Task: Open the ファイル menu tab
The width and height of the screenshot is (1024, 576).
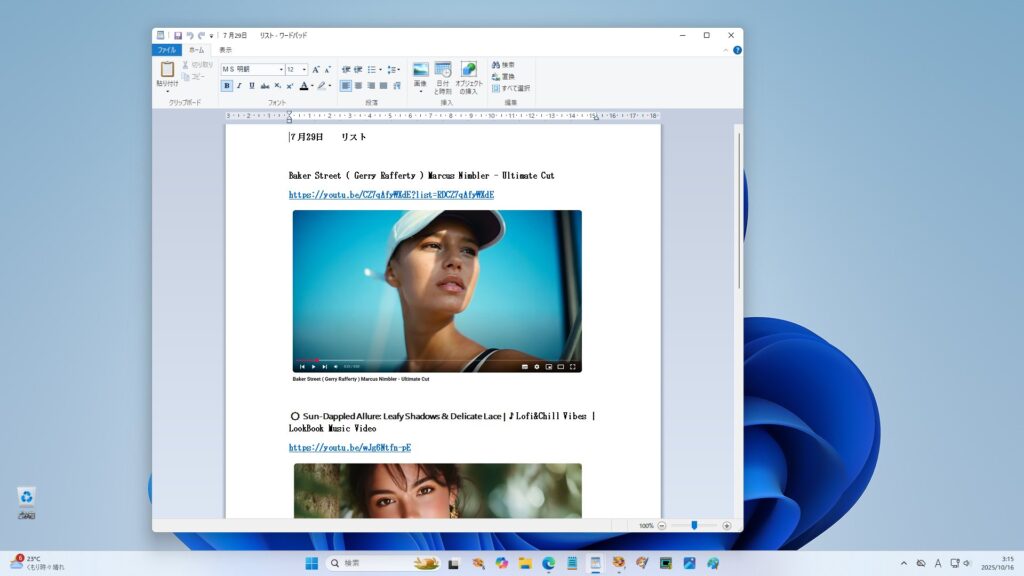Action: 166,49
